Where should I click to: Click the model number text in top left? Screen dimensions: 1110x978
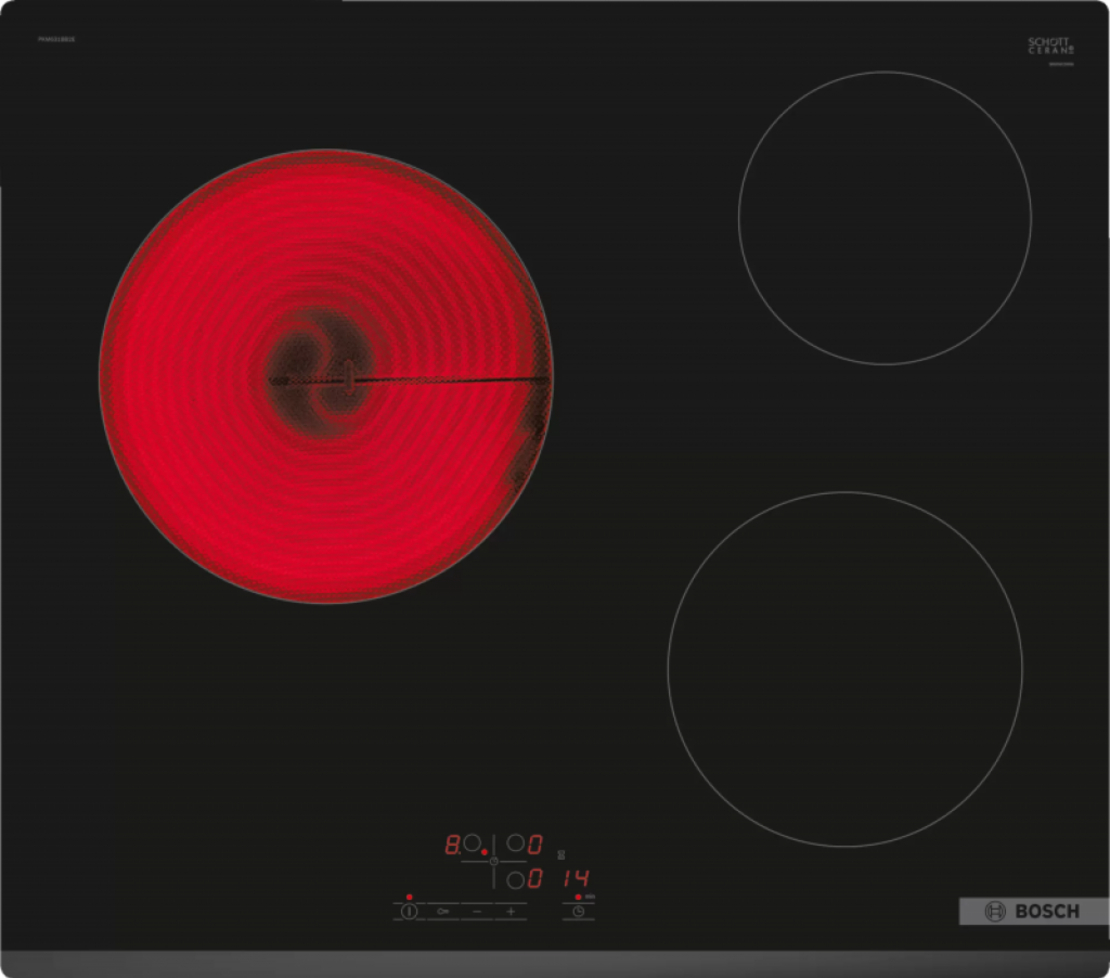click(x=57, y=39)
